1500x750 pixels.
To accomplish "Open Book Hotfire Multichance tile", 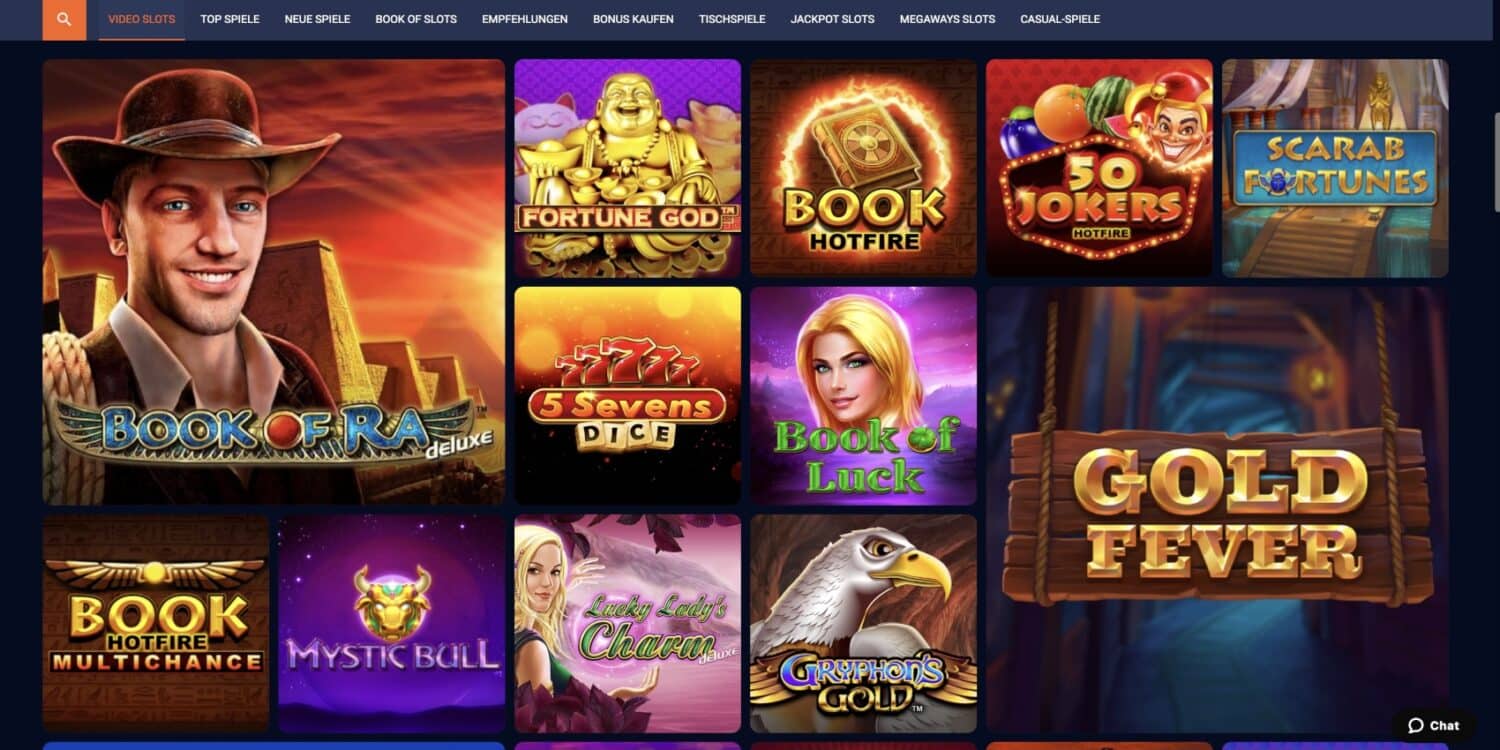I will point(156,624).
